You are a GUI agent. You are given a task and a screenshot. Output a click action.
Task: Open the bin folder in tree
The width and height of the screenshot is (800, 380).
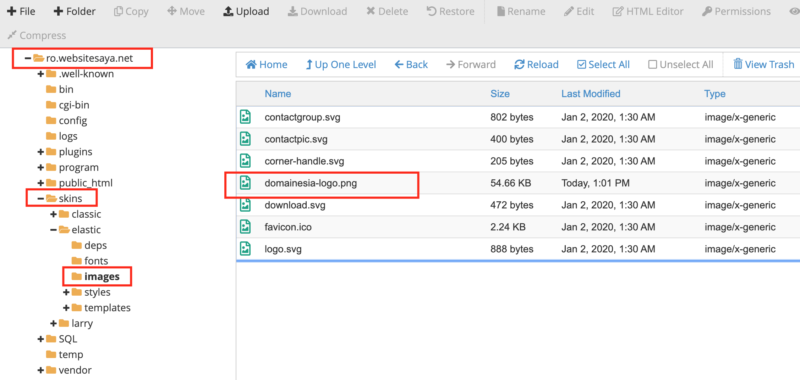(60, 90)
